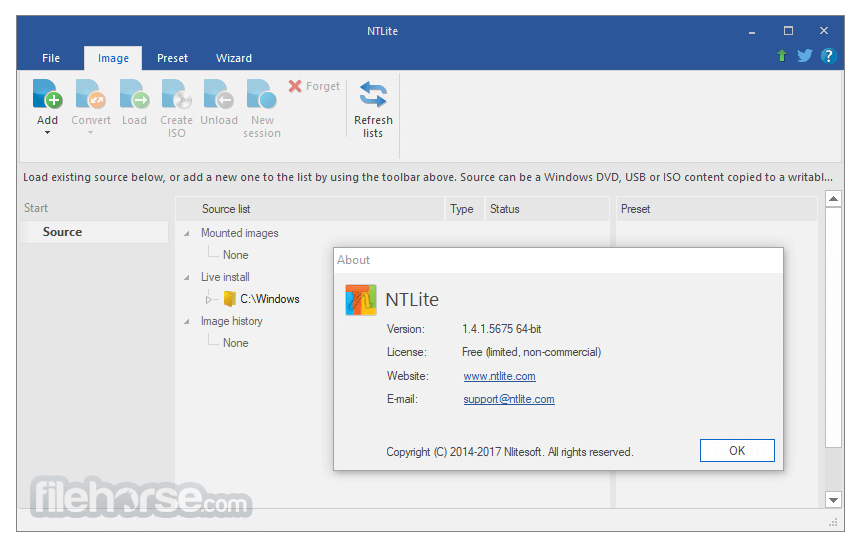
Task: Click the Free (limited, non-commercial) license text
Action: (x=531, y=352)
